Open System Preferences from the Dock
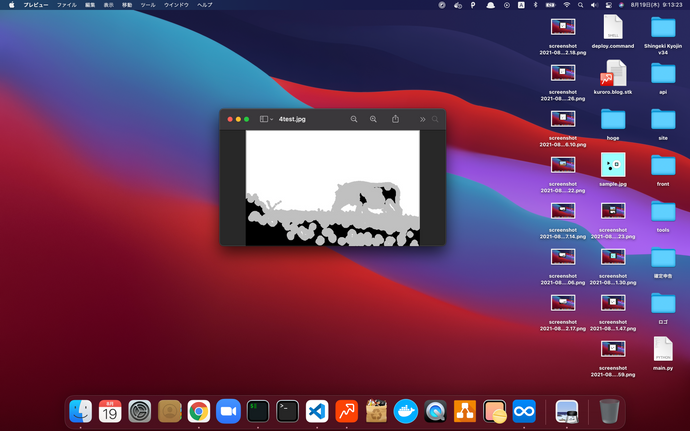 click(139, 411)
